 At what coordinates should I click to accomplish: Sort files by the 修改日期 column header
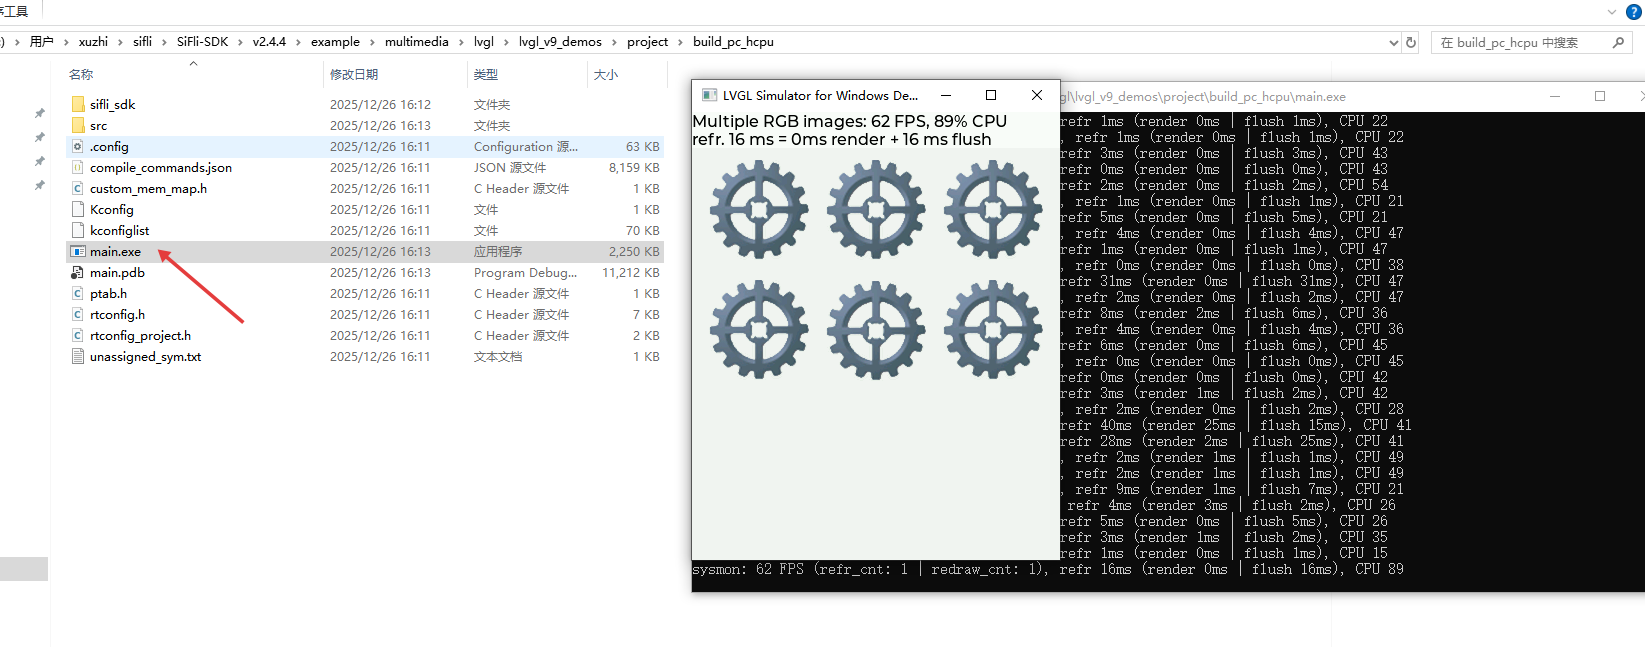coord(354,75)
